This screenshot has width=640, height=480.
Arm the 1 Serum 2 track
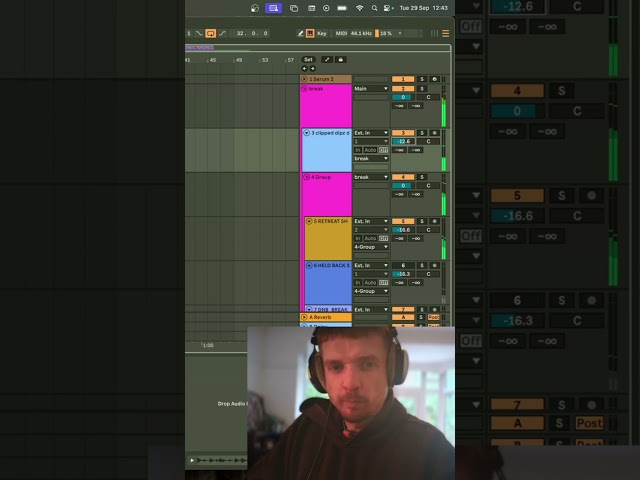click(434, 79)
